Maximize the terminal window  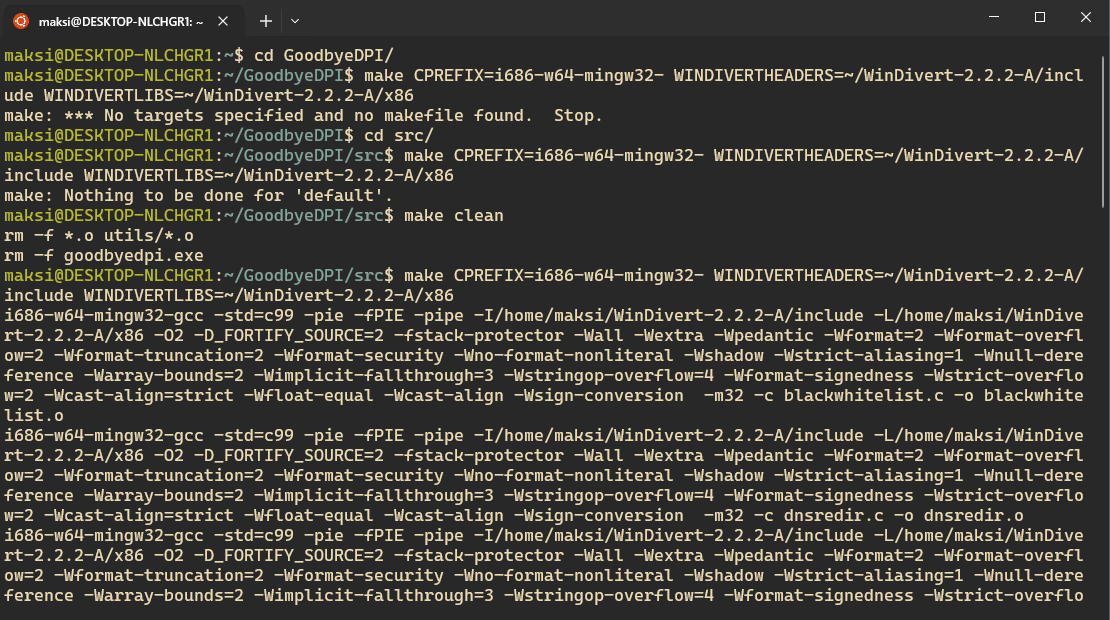(x=1040, y=17)
